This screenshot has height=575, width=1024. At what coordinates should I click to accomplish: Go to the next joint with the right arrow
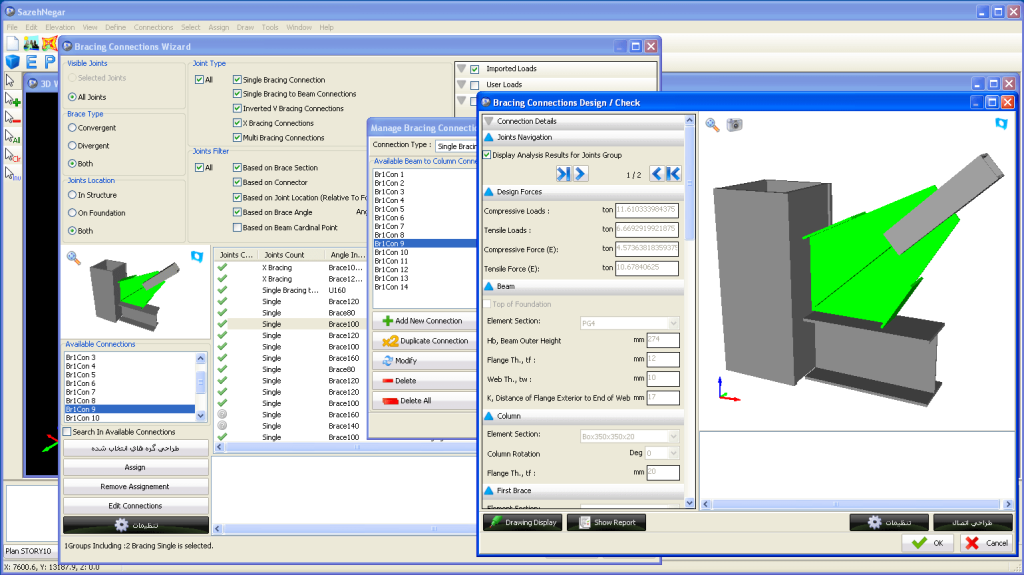(580, 174)
